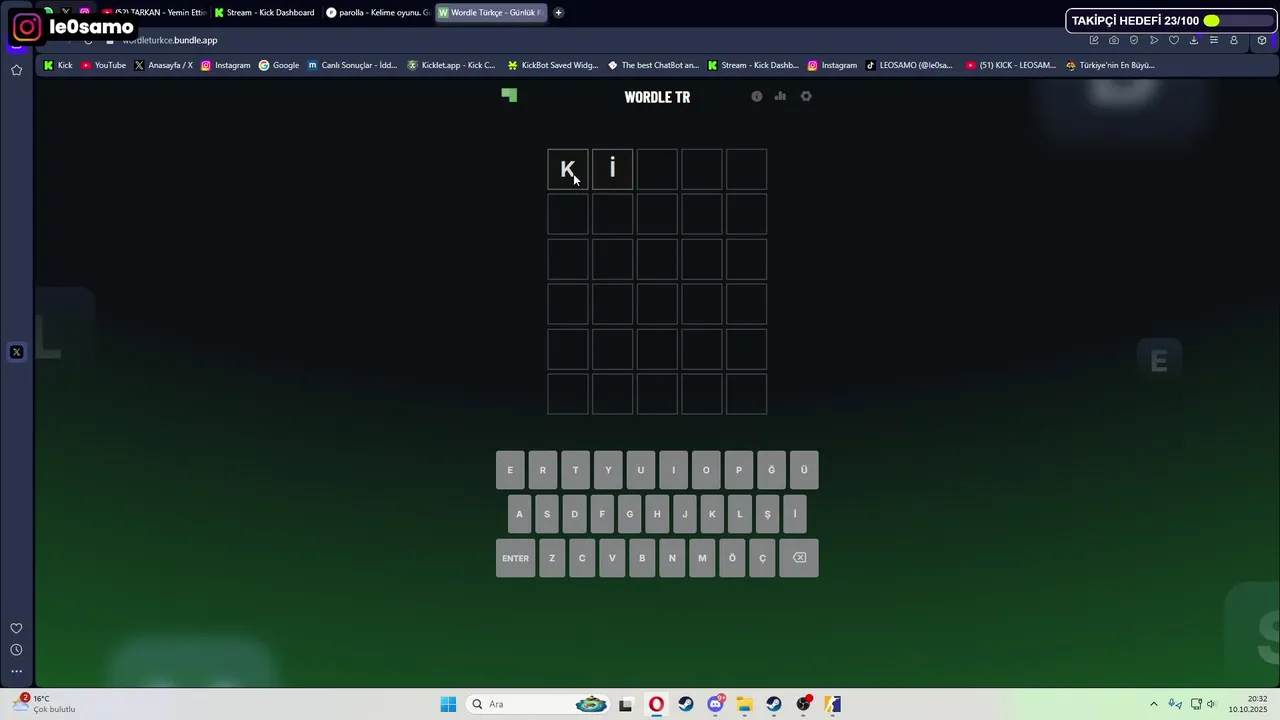Open the Türkiye'nin En Büyü... bookmark

(x=1111, y=65)
